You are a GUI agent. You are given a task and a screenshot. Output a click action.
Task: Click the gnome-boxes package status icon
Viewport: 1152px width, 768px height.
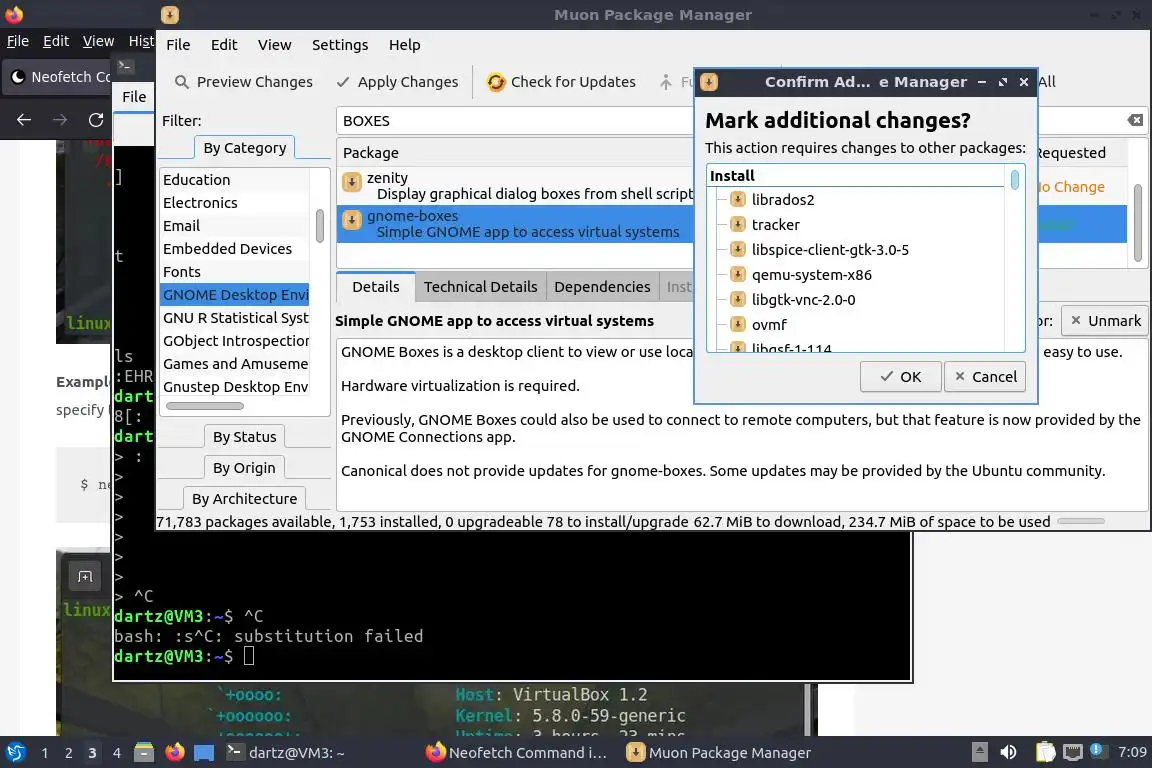(352, 220)
